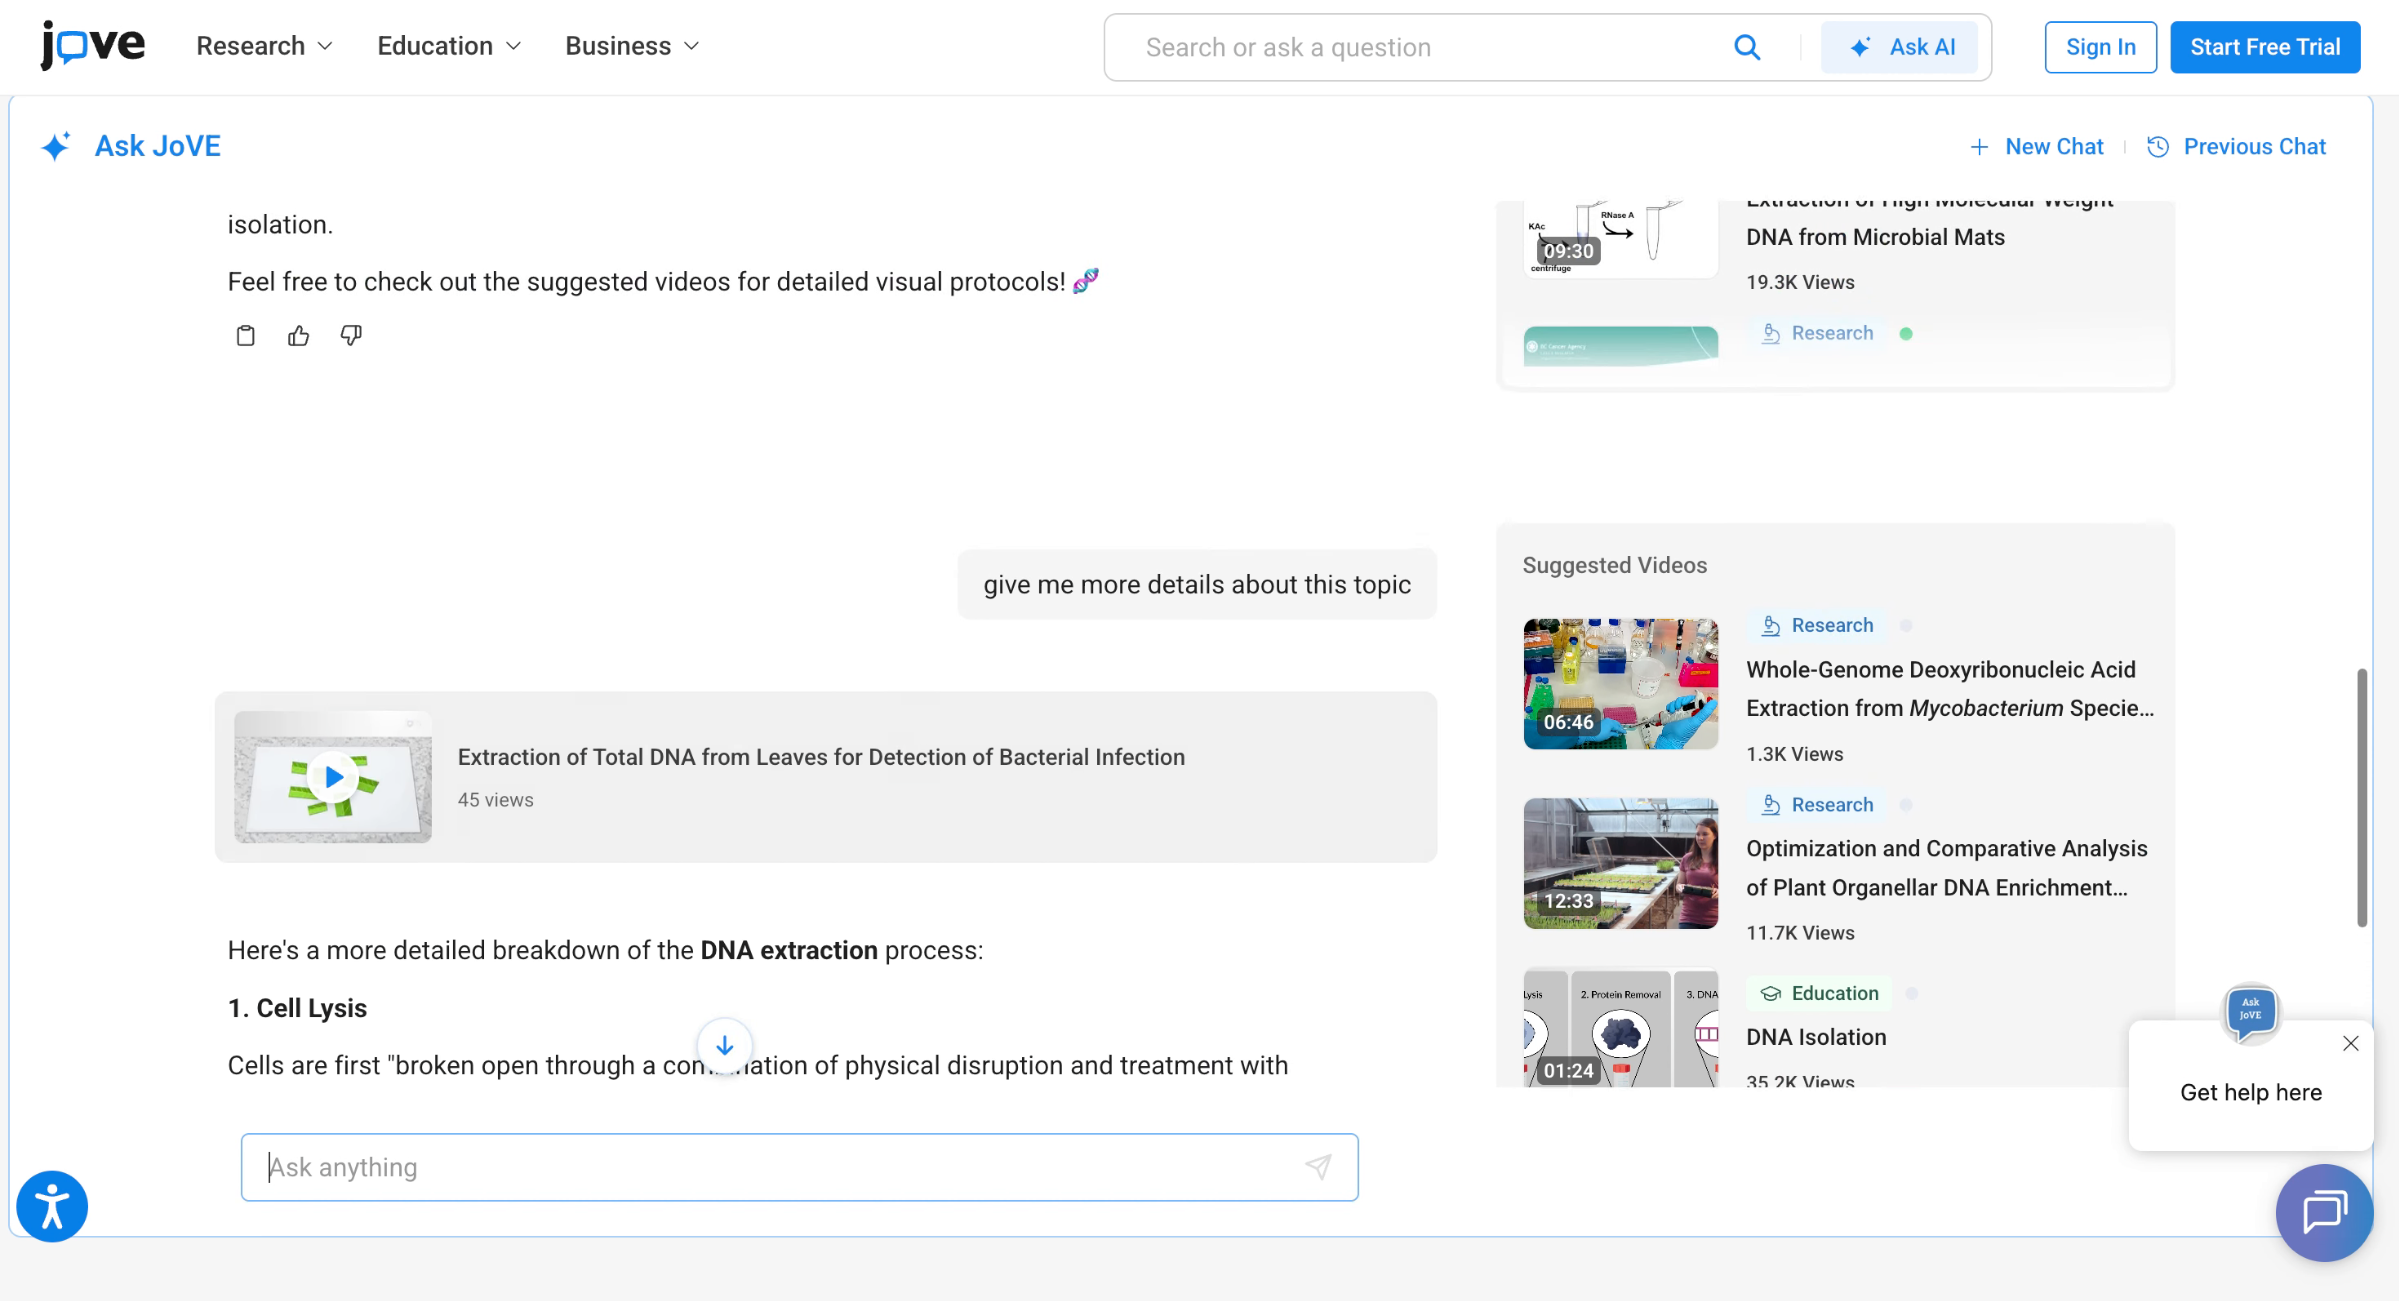The image size is (2399, 1301).
Task: Expand the Education dropdown menu
Action: [x=449, y=46]
